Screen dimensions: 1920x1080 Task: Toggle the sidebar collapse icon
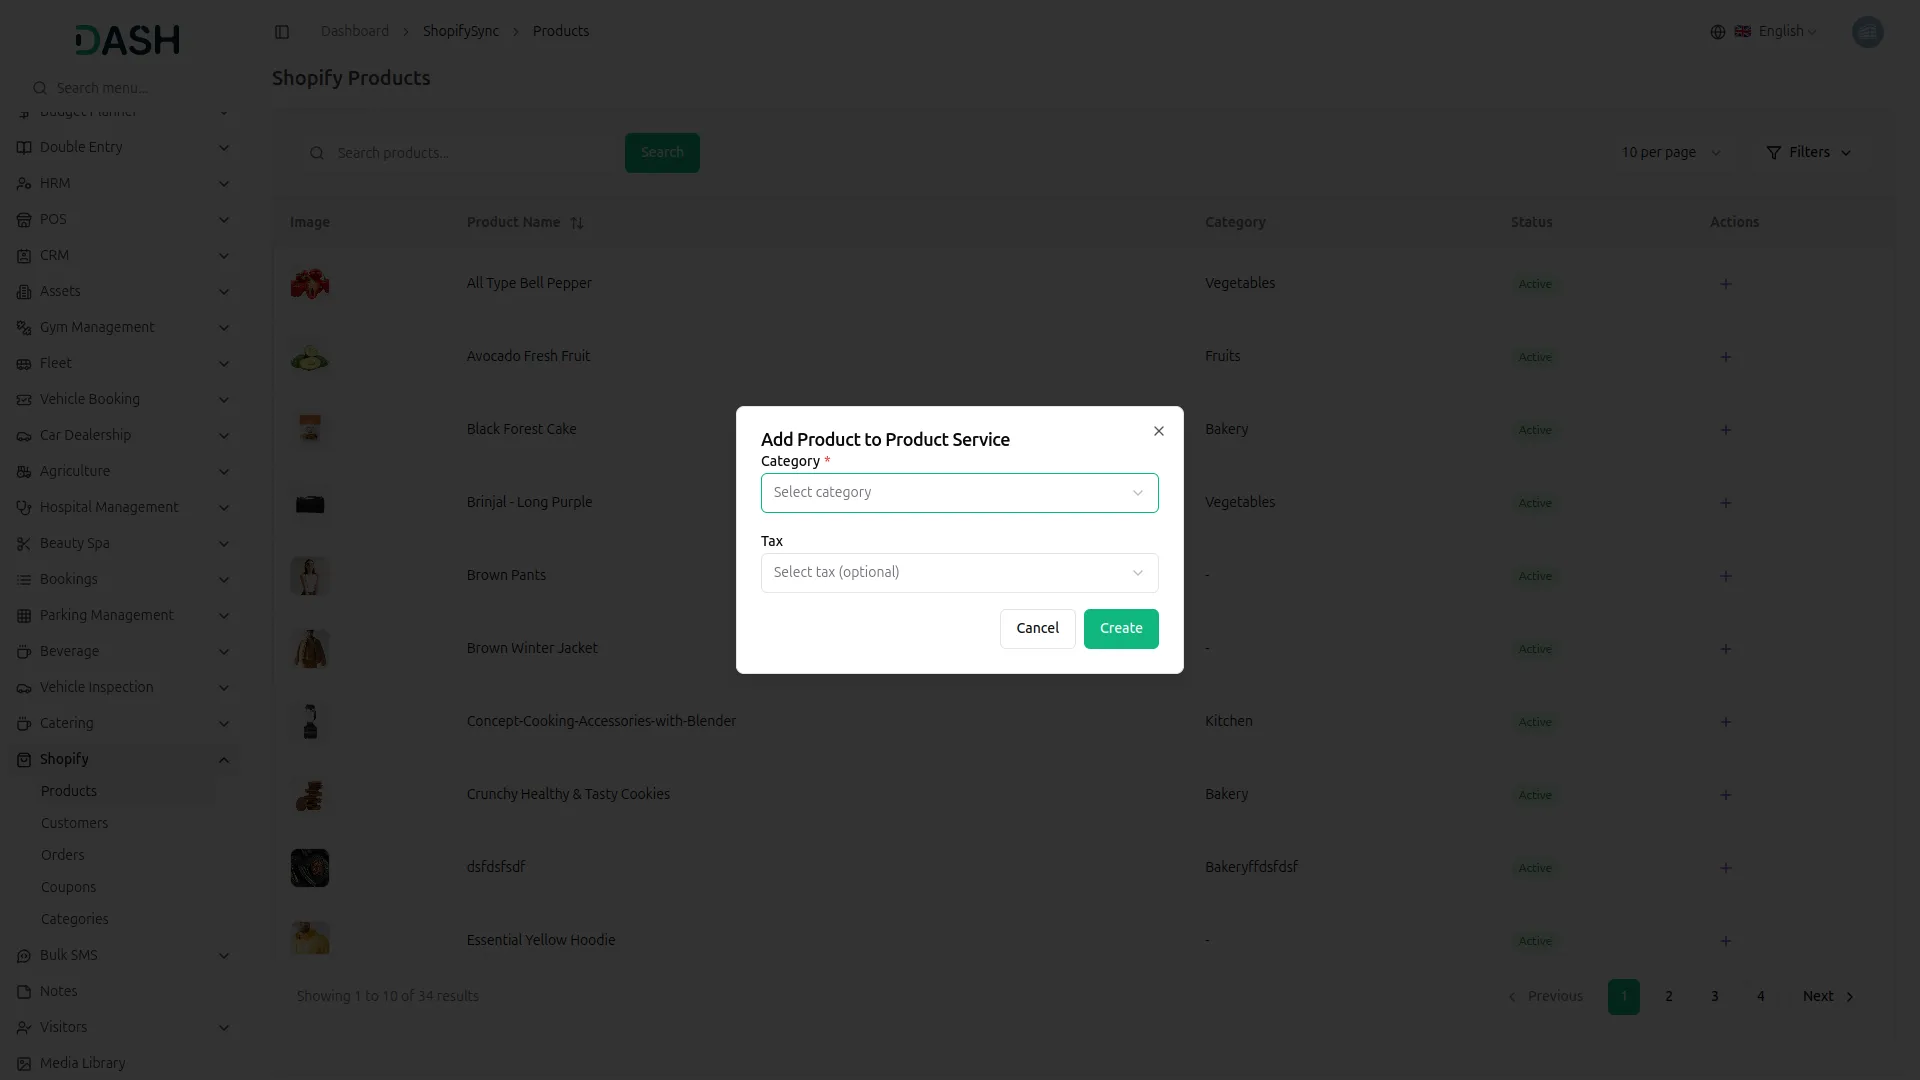pos(282,32)
